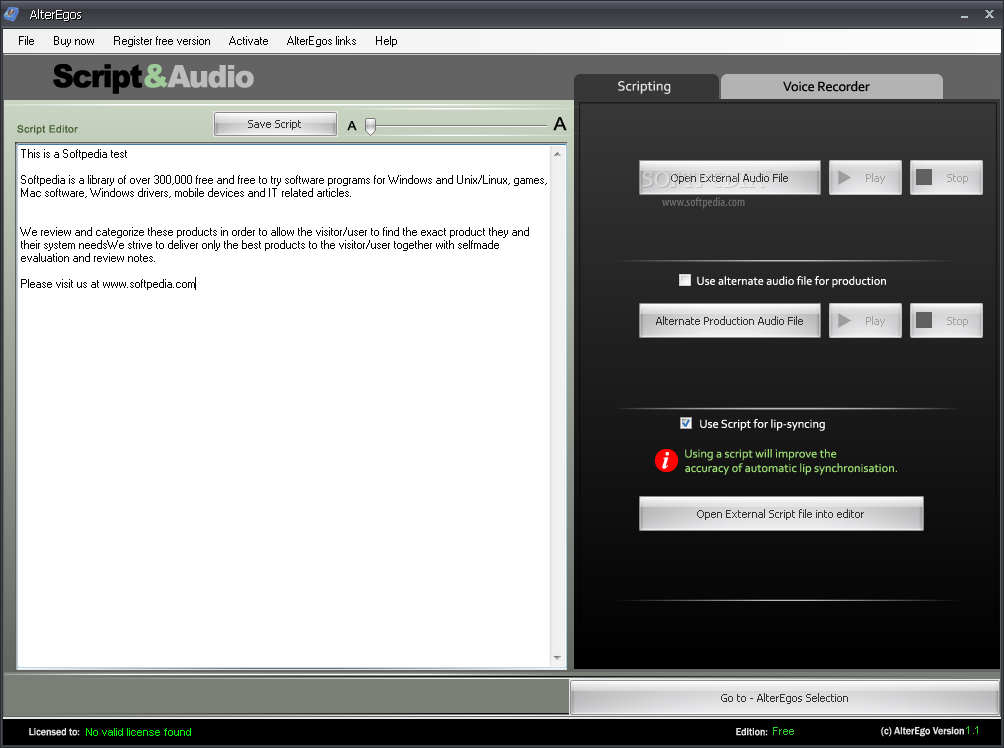The image size is (1004, 748).
Task: Click the 'Script Editor' label
Action: click(x=47, y=129)
